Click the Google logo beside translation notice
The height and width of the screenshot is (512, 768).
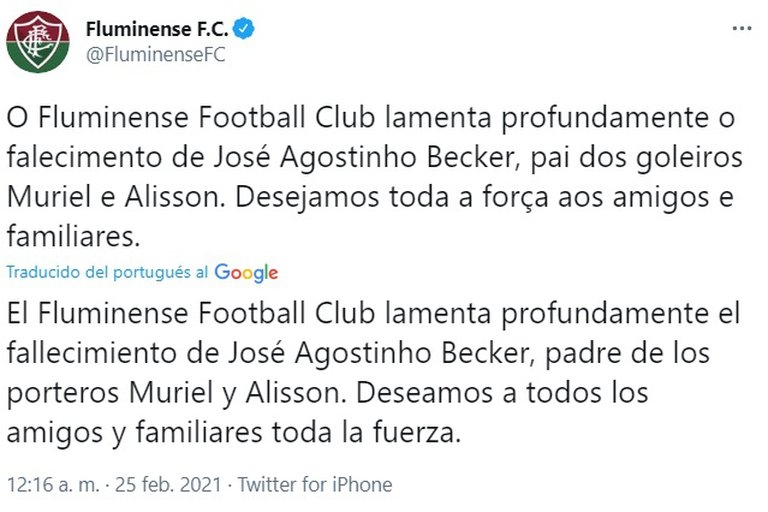(246, 273)
